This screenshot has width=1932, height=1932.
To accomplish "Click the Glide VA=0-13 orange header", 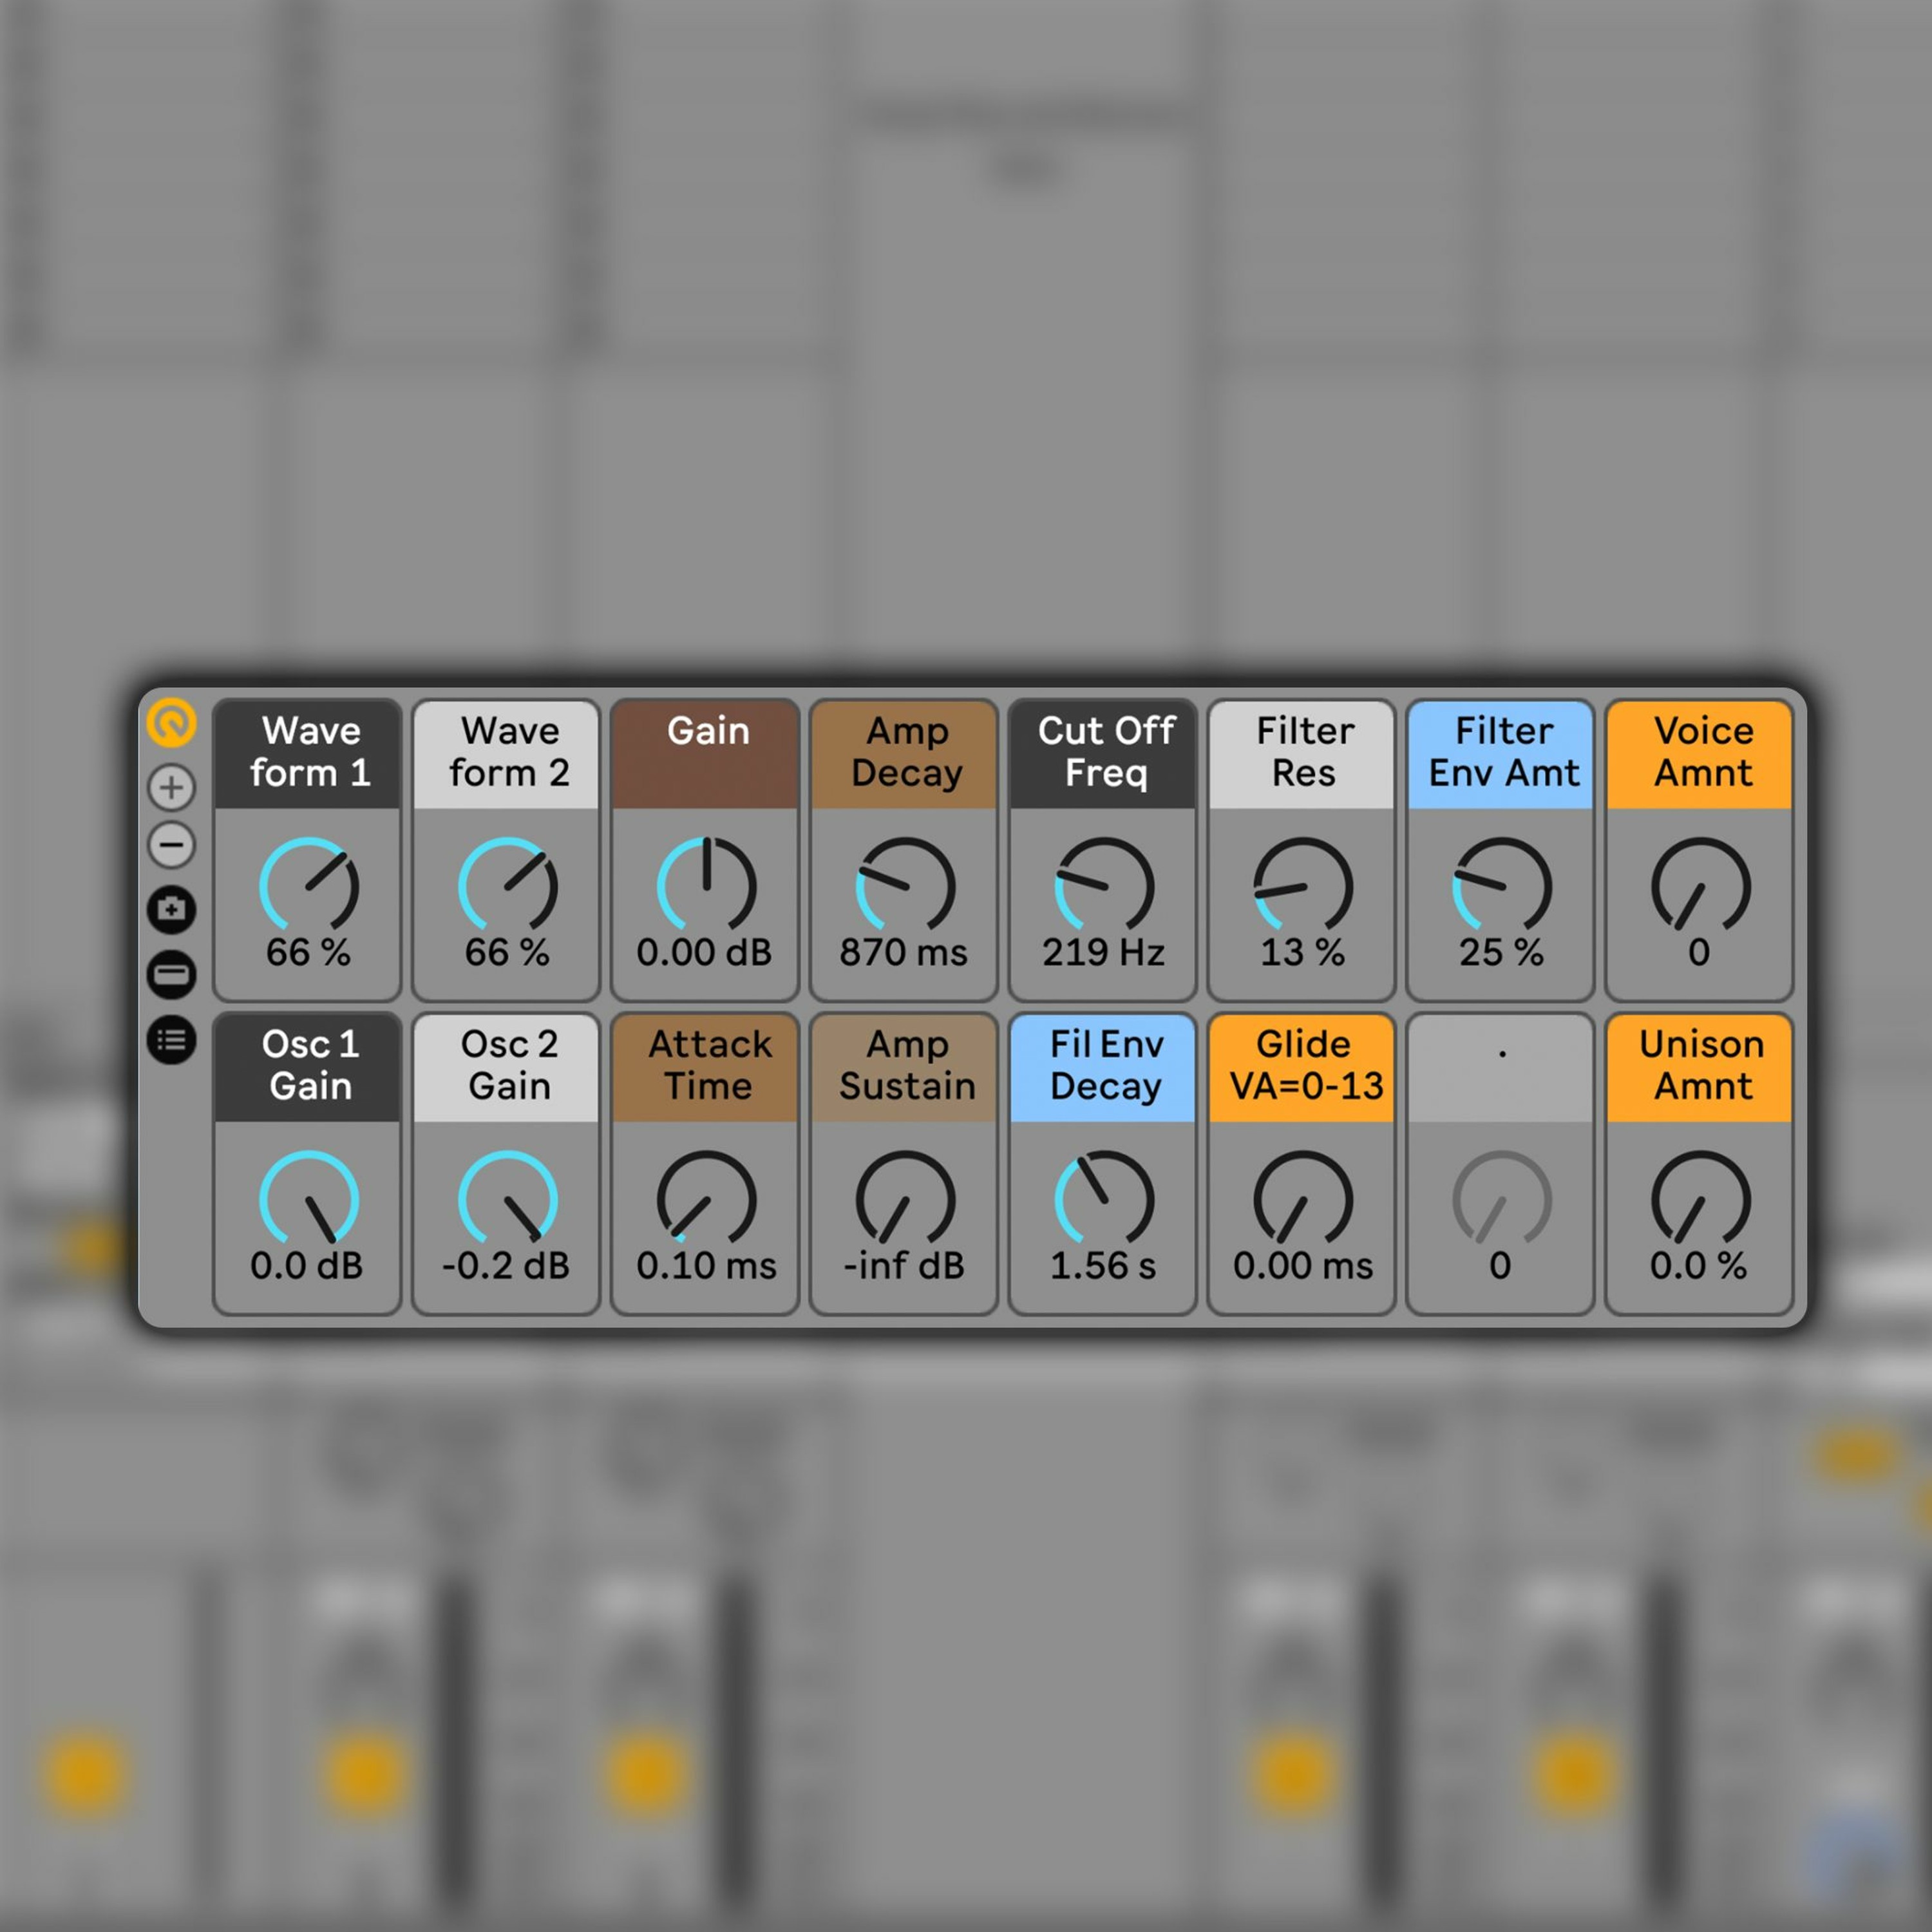I will (x=1303, y=1066).
